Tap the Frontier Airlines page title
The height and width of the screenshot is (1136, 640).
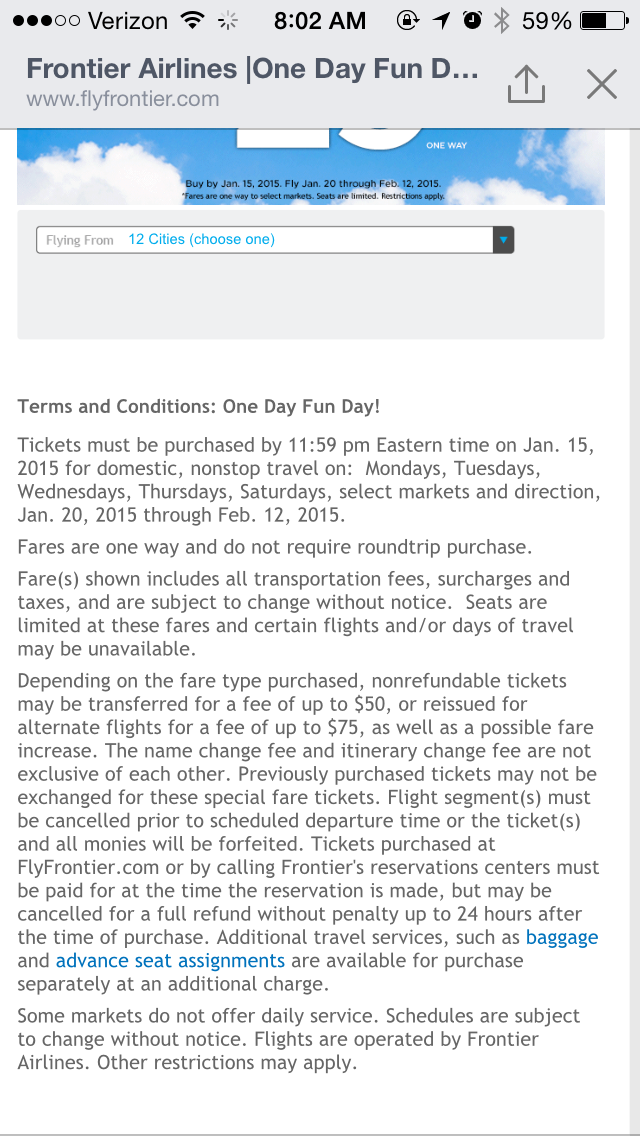pyautogui.click(x=252, y=69)
